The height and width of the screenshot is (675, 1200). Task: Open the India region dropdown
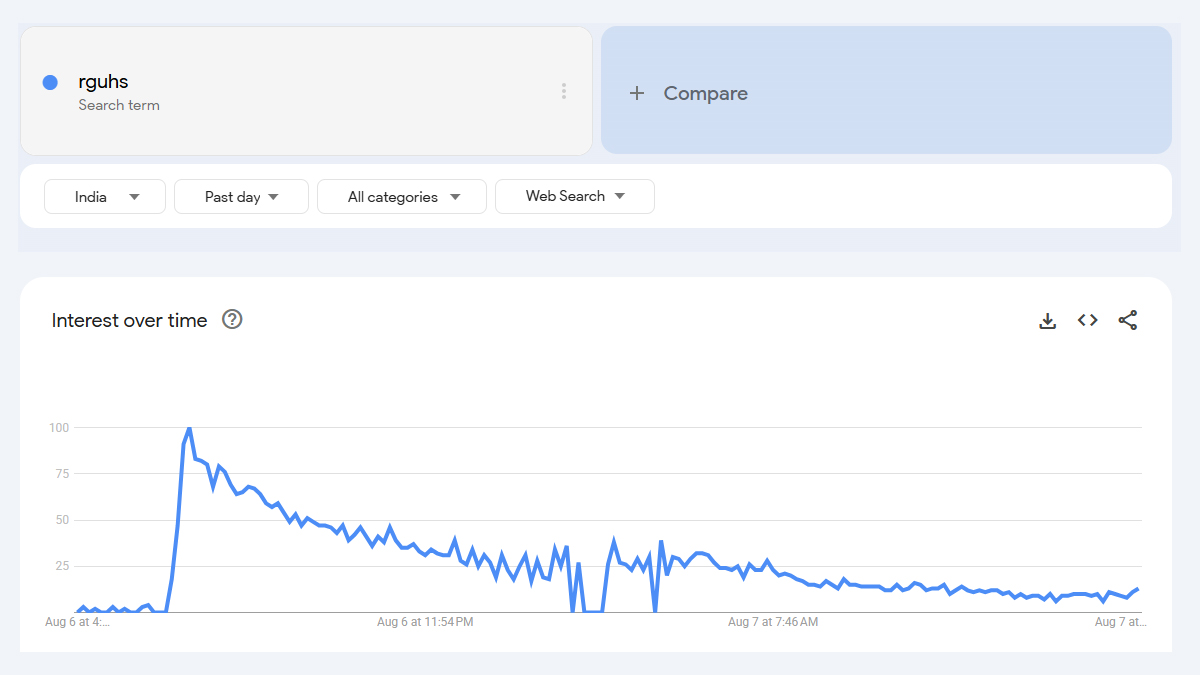coord(104,196)
